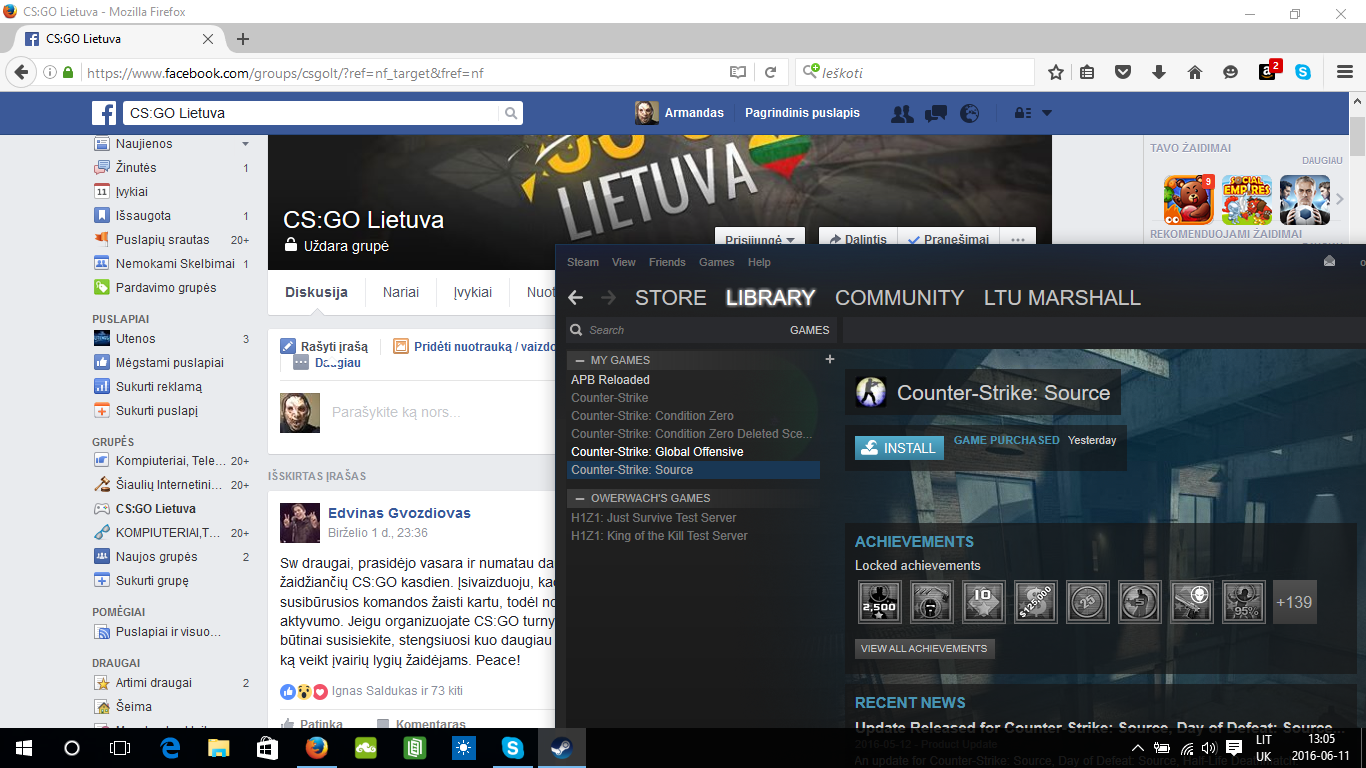Screen dimensions: 1366x768
Task: Open the Facebook notifications globe icon
Action: click(969, 113)
